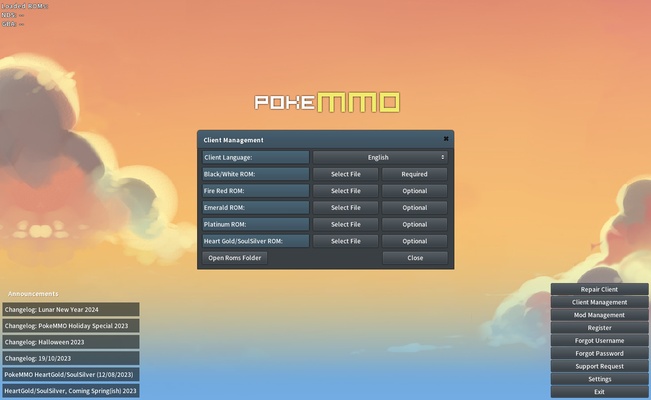Open Mod Management
The height and width of the screenshot is (400, 651).
click(x=599, y=315)
